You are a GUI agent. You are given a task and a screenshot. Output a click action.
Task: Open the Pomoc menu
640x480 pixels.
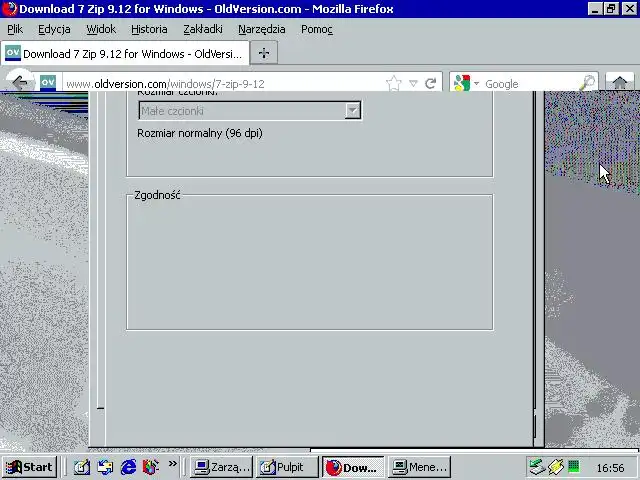pos(316,29)
